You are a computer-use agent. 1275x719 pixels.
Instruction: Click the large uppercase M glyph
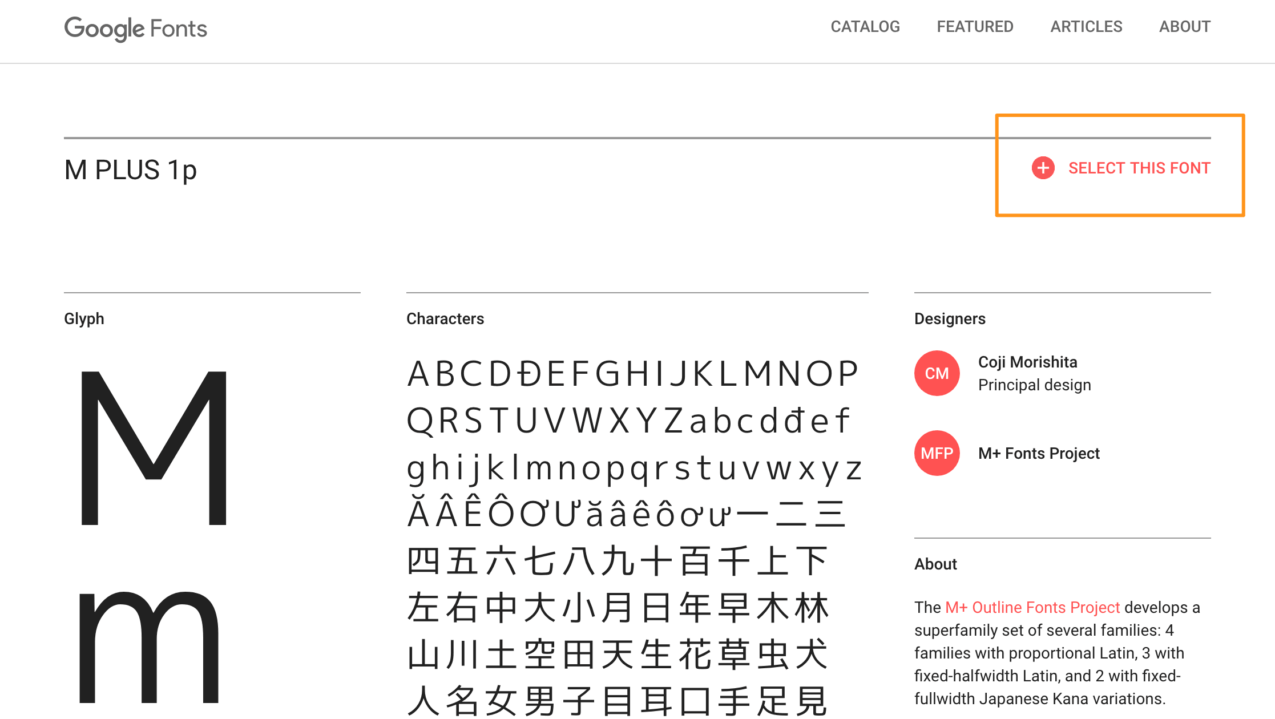[x=153, y=448]
